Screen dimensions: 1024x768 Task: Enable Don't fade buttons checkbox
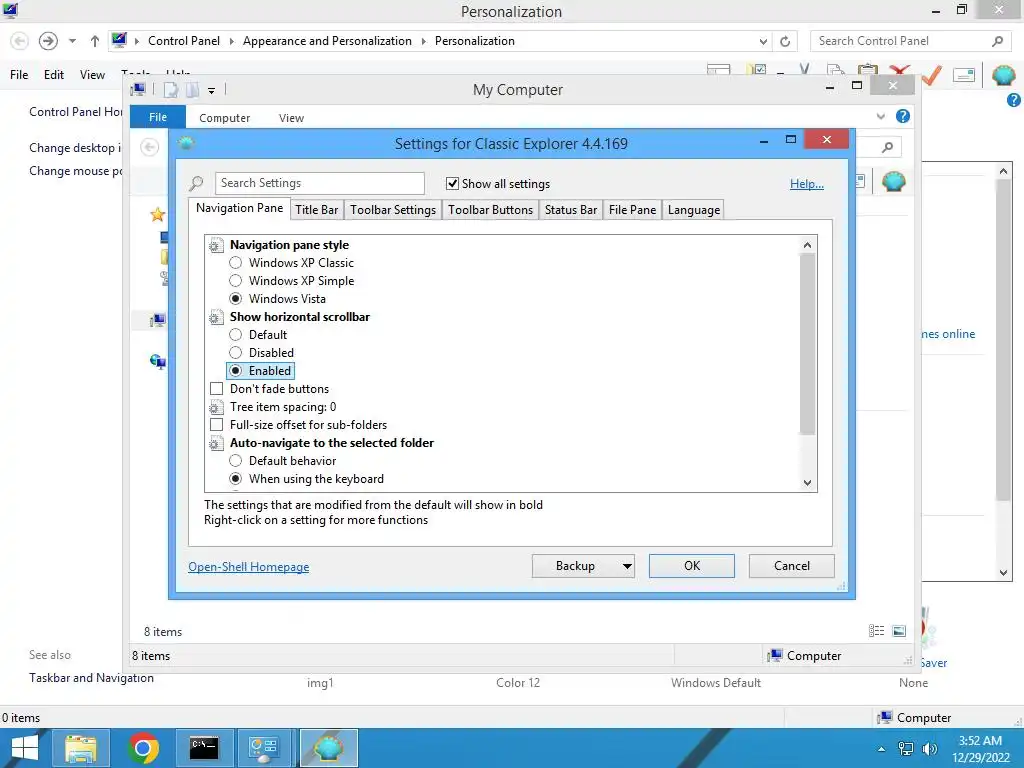(216, 389)
